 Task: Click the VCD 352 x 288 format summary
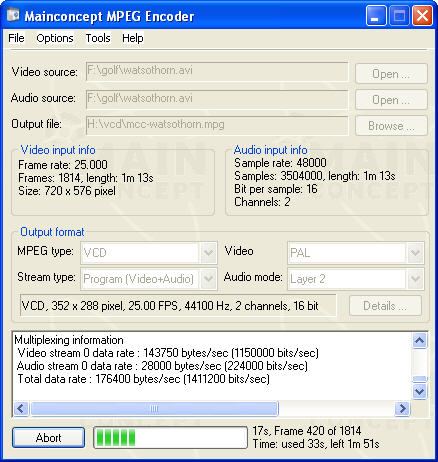(178, 305)
